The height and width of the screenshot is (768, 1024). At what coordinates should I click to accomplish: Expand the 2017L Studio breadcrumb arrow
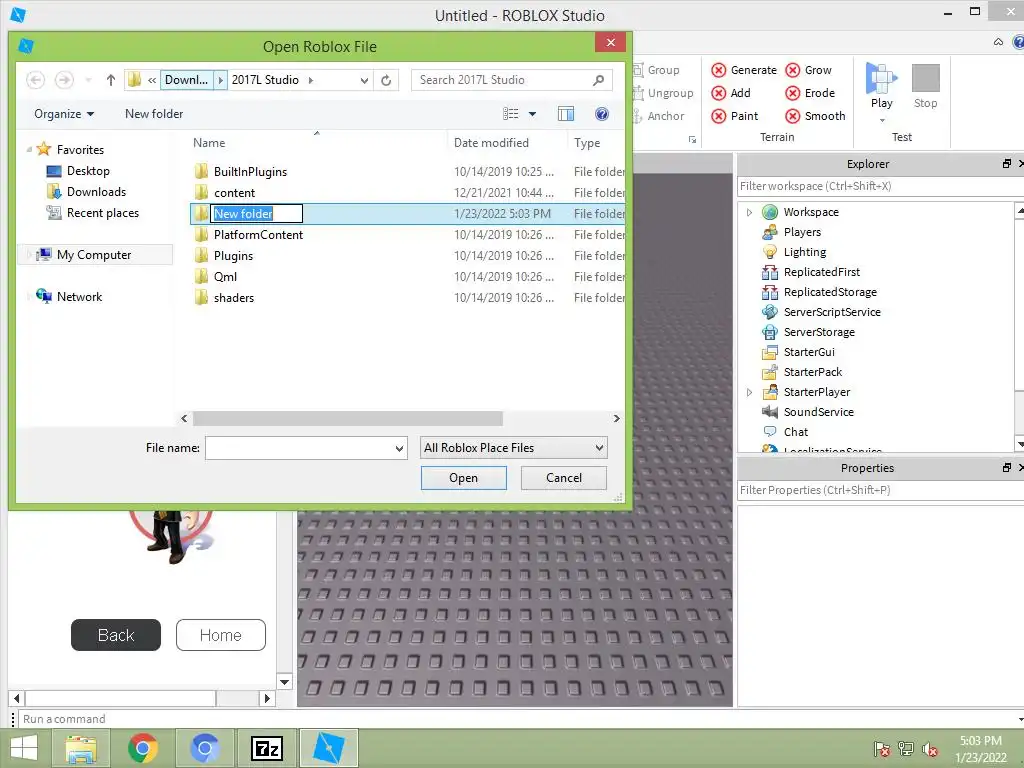coord(311,80)
